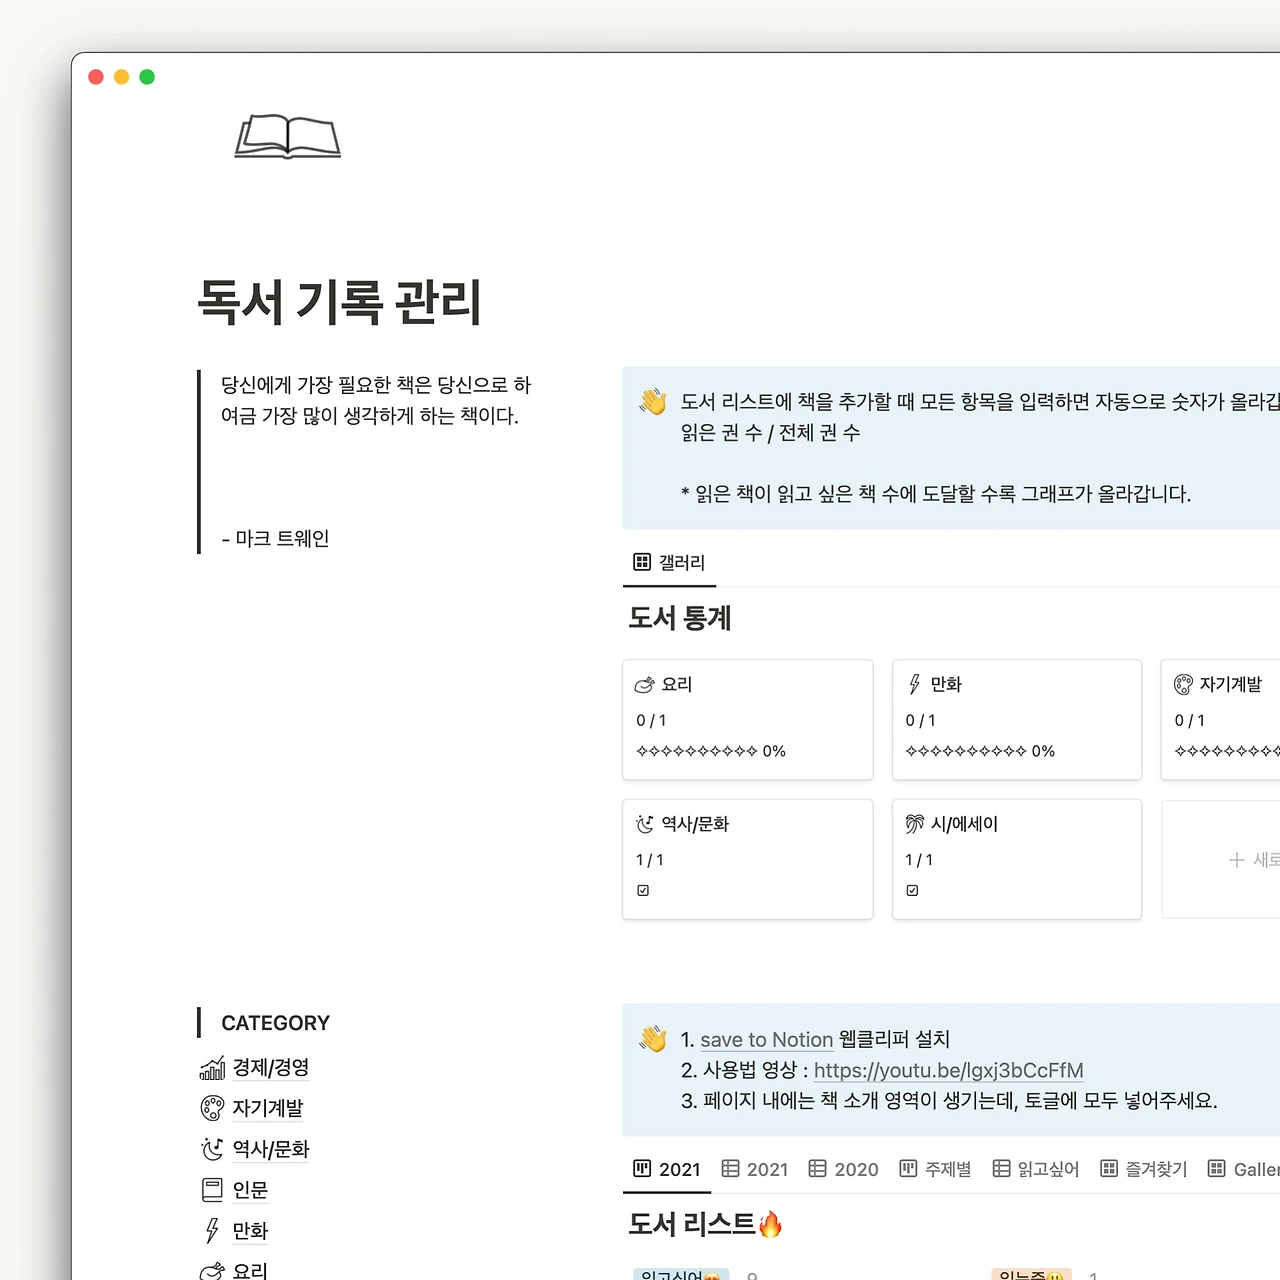Image resolution: width=1280 pixels, height=1280 pixels.
Task: Open the 2020 tab
Action: (x=843, y=1169)
